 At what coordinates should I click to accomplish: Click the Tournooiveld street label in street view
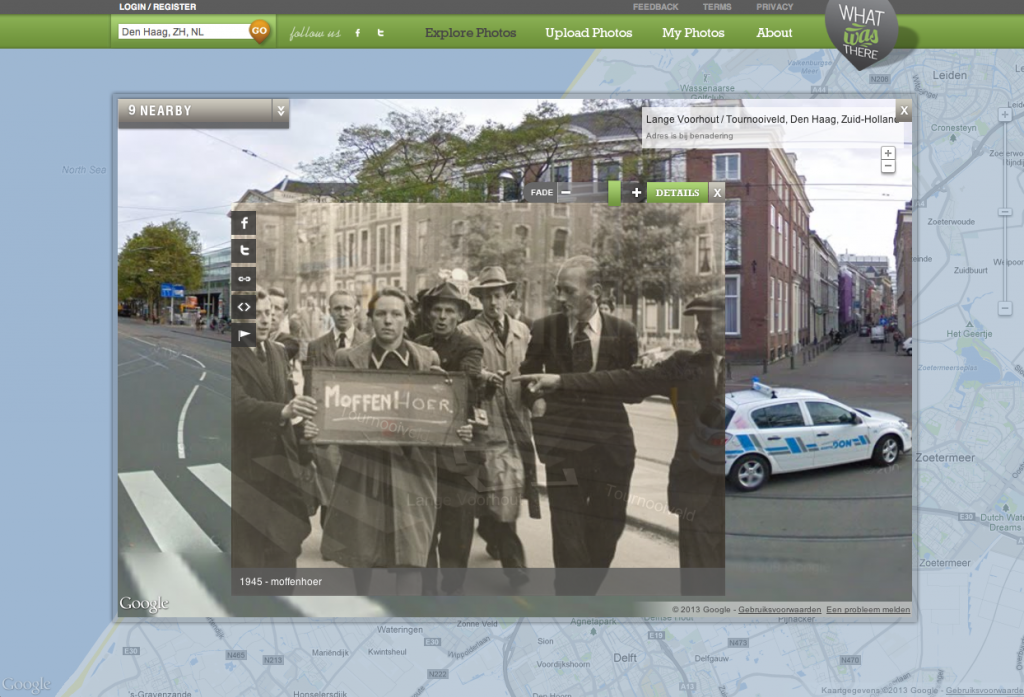pyautogui.click(x=650, y=504)
